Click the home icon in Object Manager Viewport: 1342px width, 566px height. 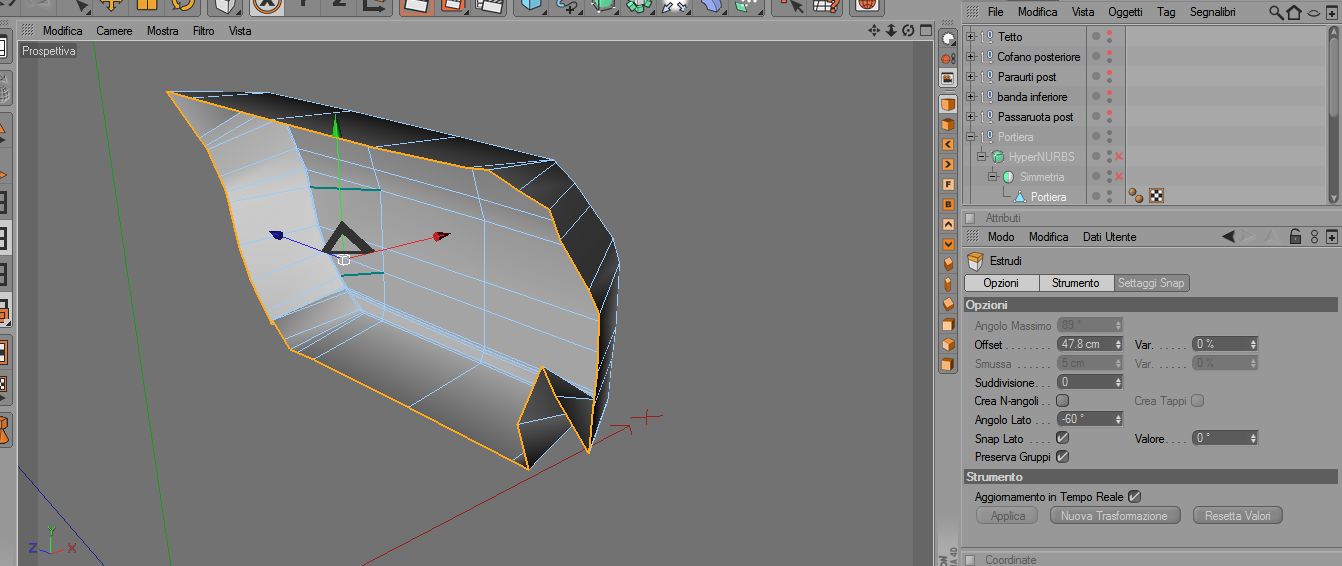click(x=1294, y=12)
